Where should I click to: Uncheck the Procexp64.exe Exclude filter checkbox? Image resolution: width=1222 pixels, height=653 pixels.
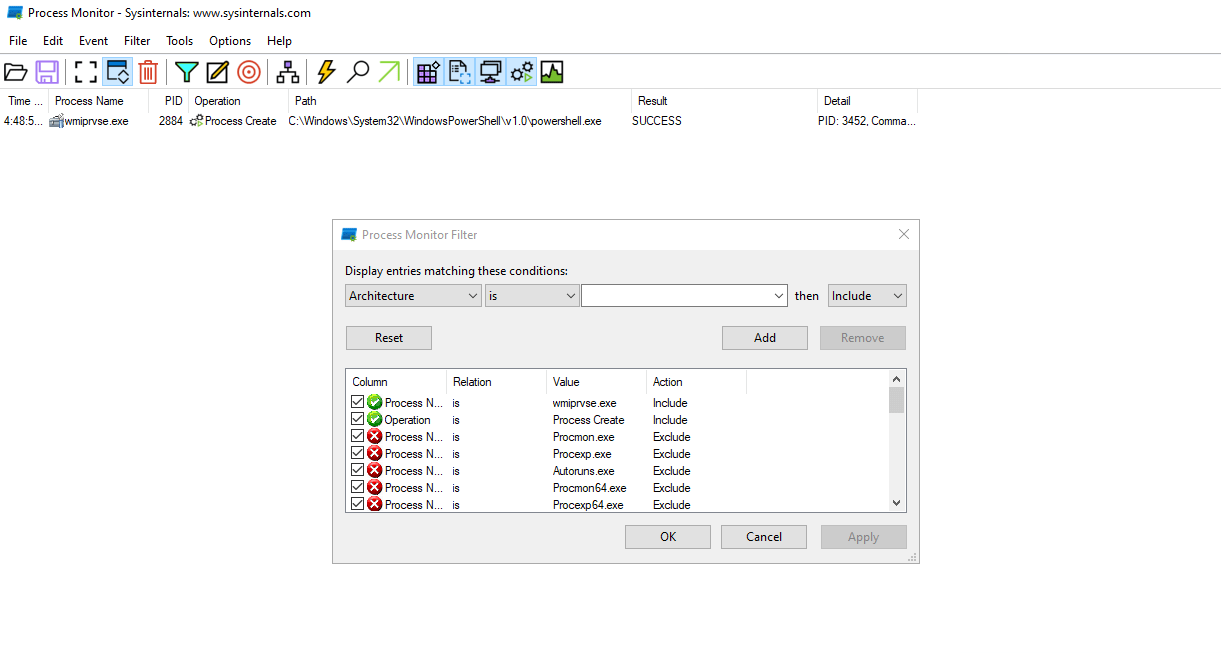pos(358,504)
